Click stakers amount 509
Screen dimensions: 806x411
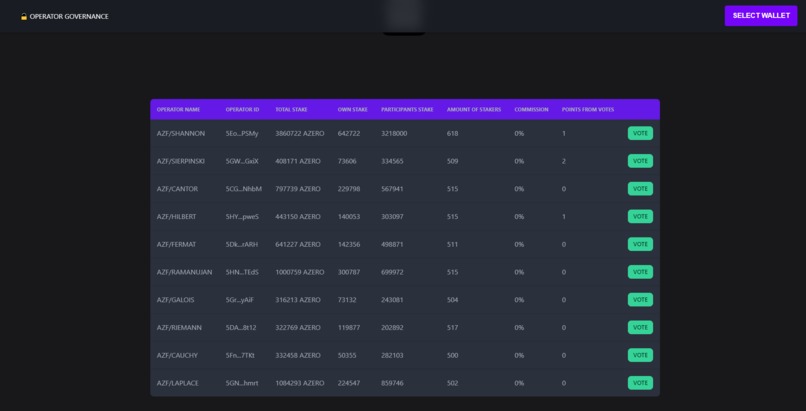(452, 161)
